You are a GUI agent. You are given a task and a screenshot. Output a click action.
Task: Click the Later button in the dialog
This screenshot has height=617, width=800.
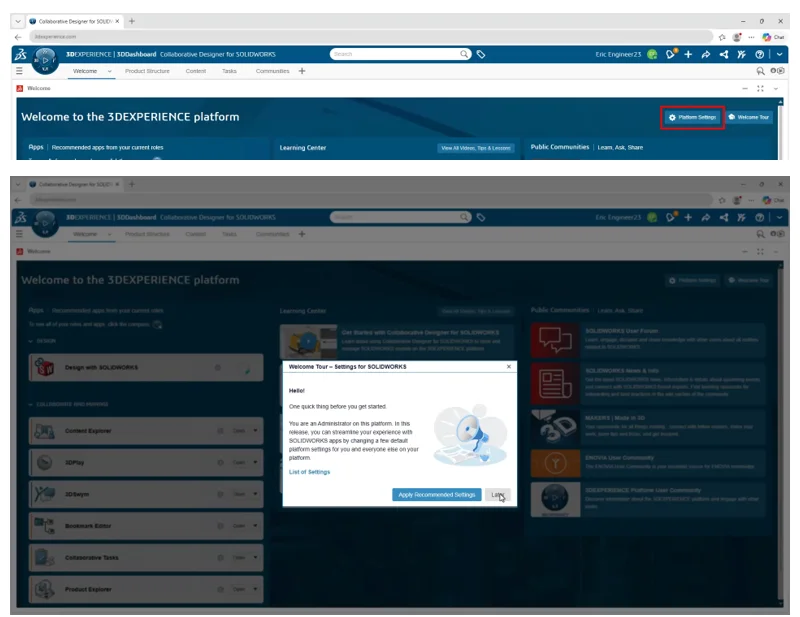click(x=497, y=495)
